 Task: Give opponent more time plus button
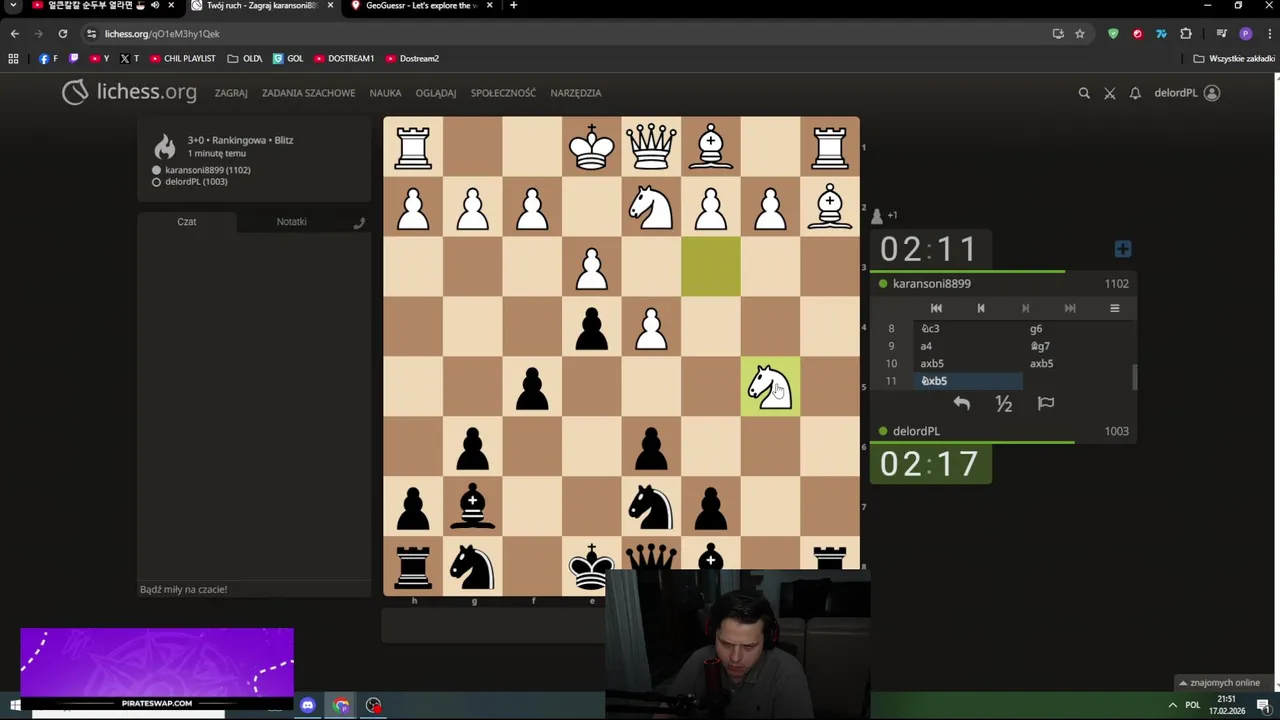click(x=1123, y=249)
